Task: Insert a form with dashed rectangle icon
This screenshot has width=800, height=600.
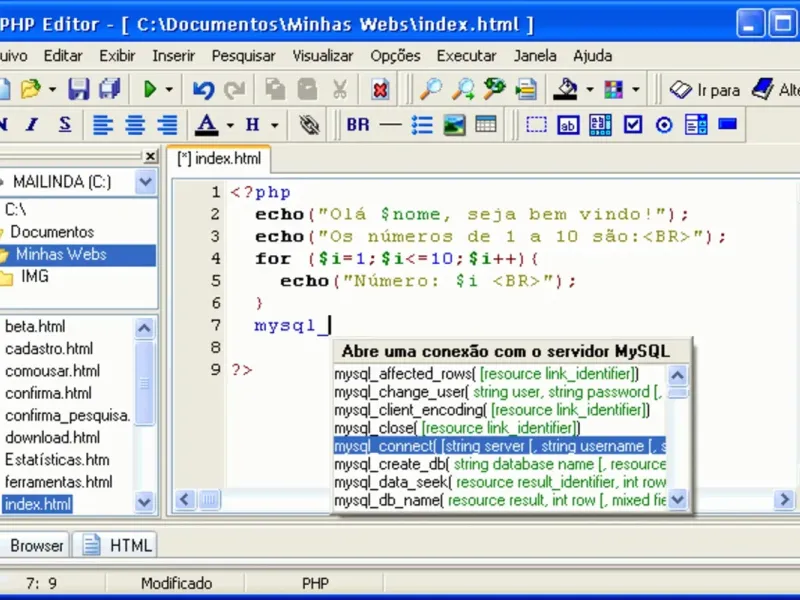Action: click(536, 124)
